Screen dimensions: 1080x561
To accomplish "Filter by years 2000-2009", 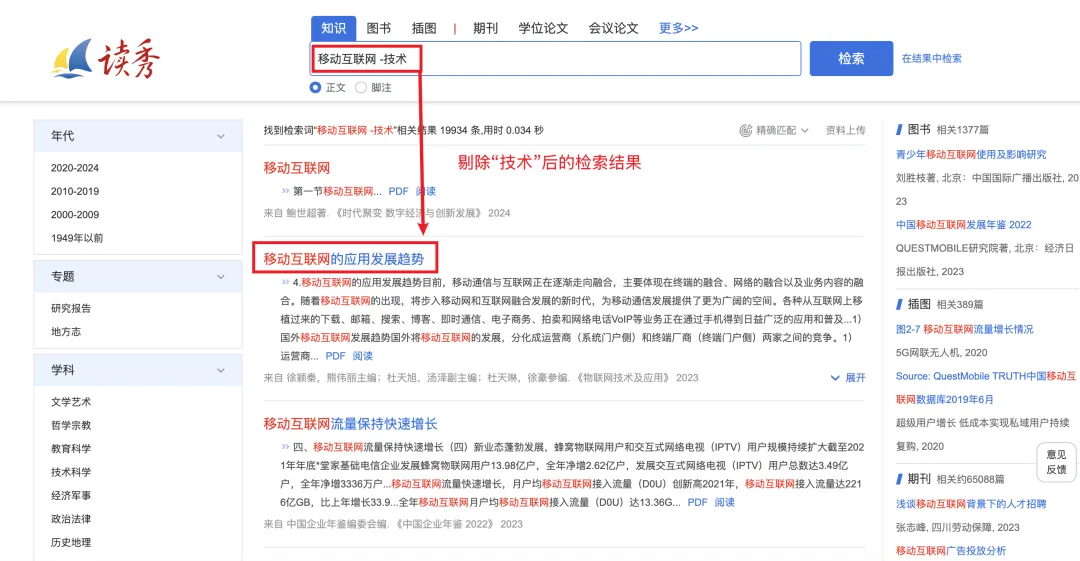I will (74, 214).
